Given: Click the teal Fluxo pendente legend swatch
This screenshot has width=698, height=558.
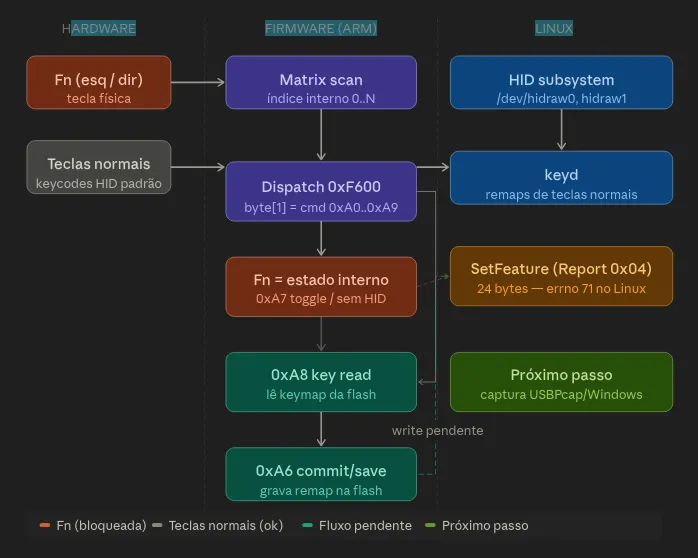Looking at the screenshot, I should coord(307,525).
